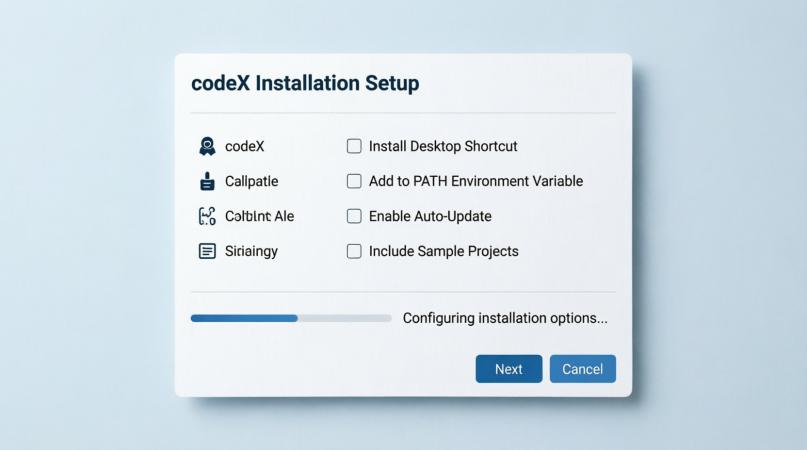Screen dimensions: 807x450
Task: Click the "codeX Installation Setup" title
Action: pos(305,83)
